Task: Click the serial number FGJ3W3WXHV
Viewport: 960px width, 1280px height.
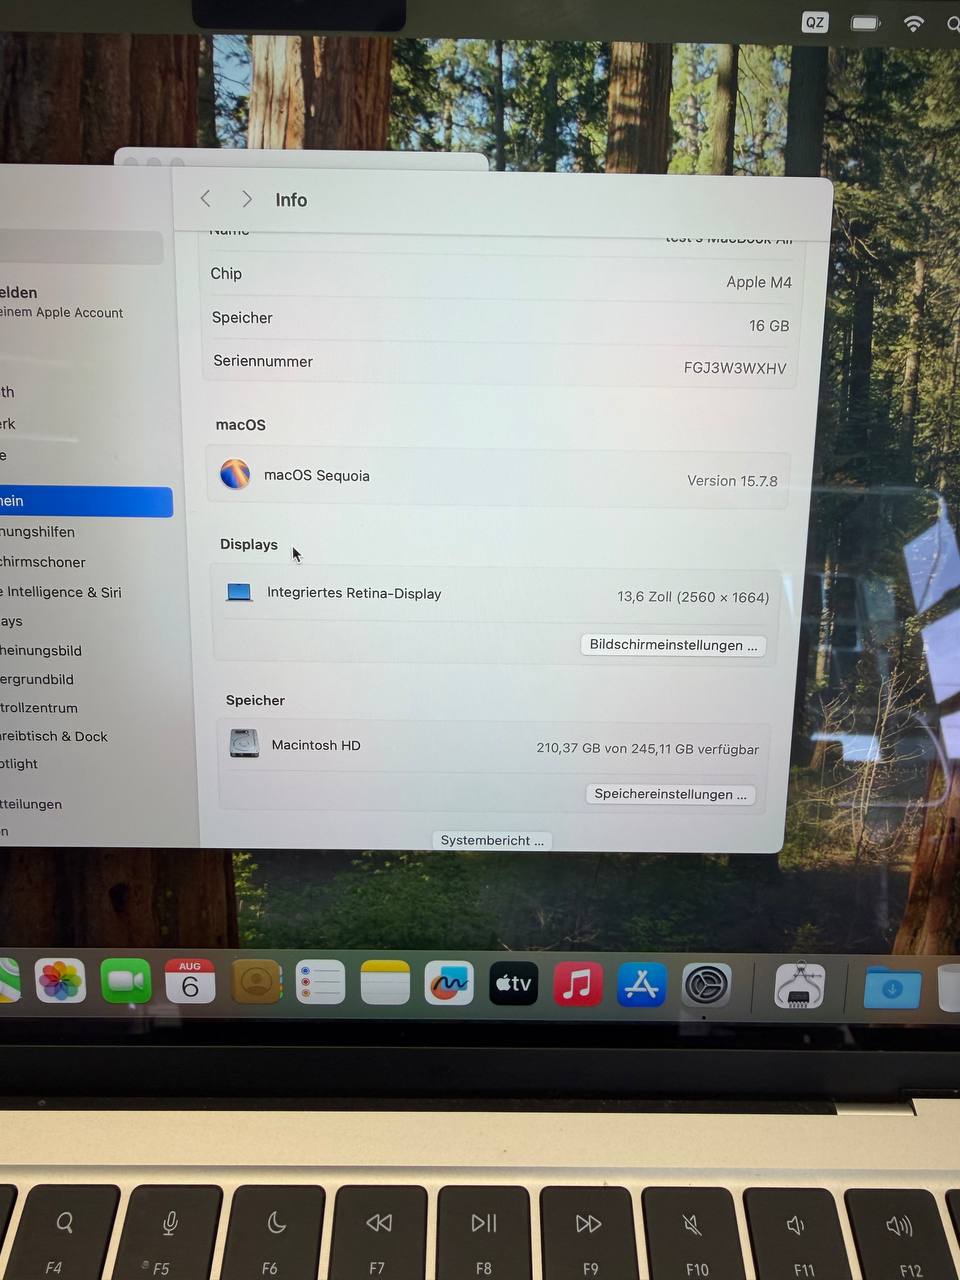Action: (735, 368)
